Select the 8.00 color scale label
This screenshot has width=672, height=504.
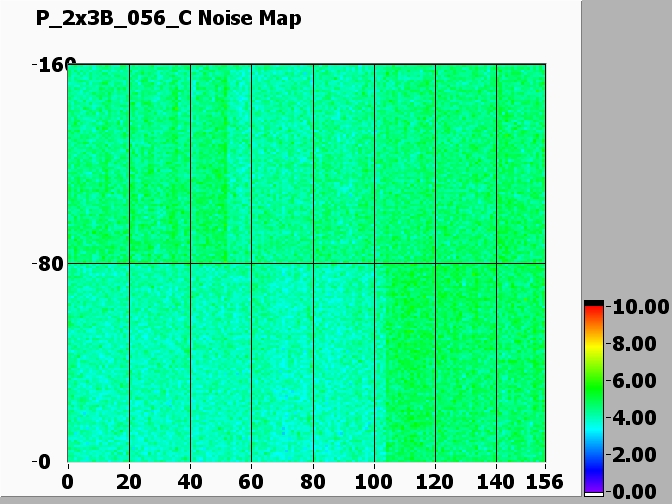(636, 343)
